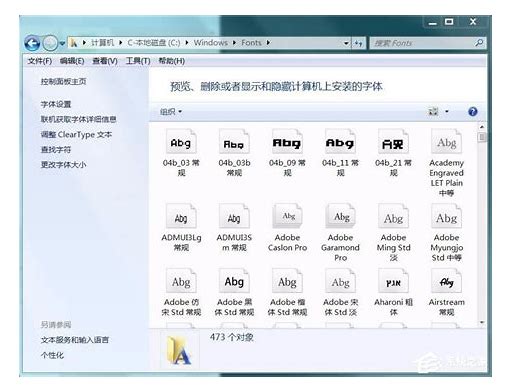Select the Adobe Garamond Pro font icon
The width and height of the screenshot is (512, 392).
click(340, 216)
